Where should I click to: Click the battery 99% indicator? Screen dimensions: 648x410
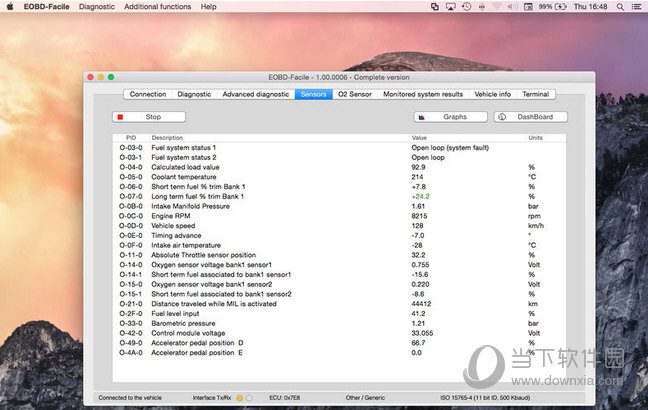(x=552, y=7)
